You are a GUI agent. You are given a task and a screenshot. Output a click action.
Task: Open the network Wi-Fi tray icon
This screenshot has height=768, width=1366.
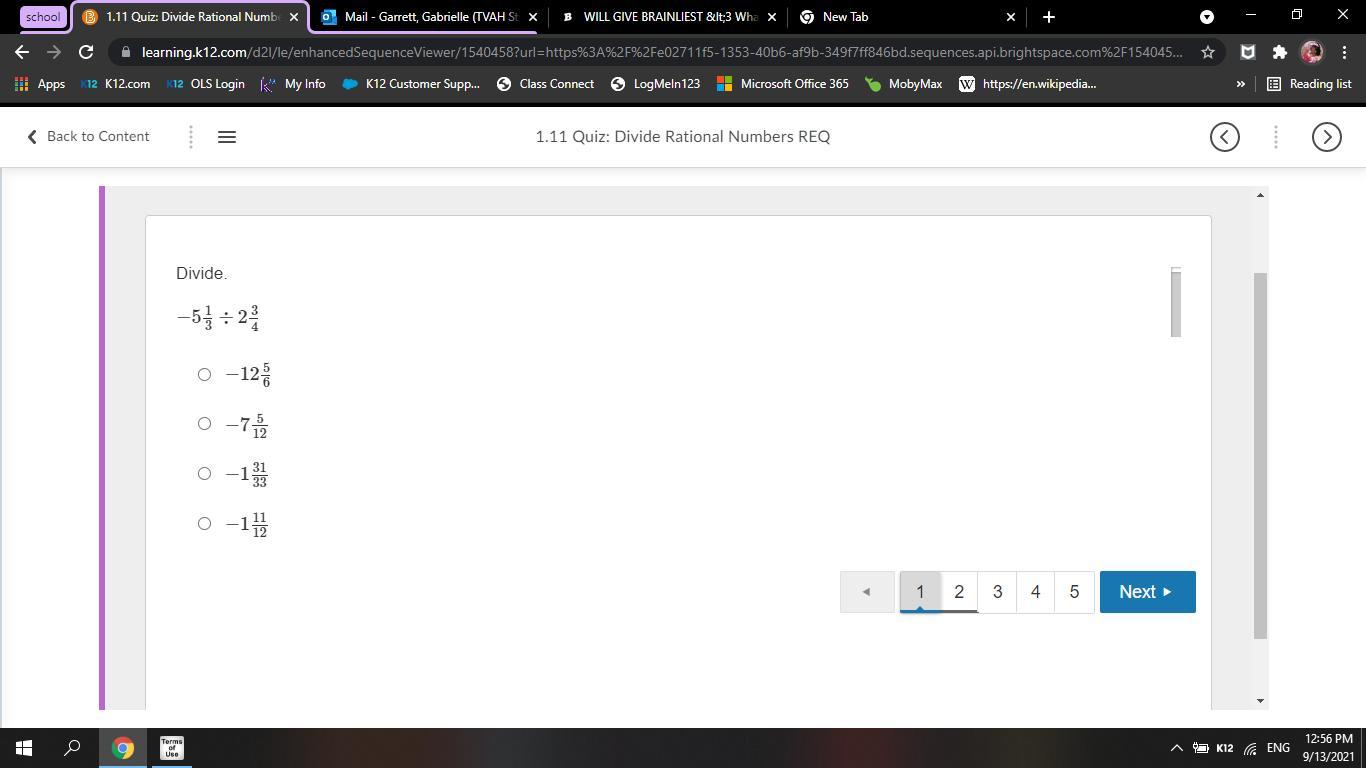click(x=1250, y=748)
